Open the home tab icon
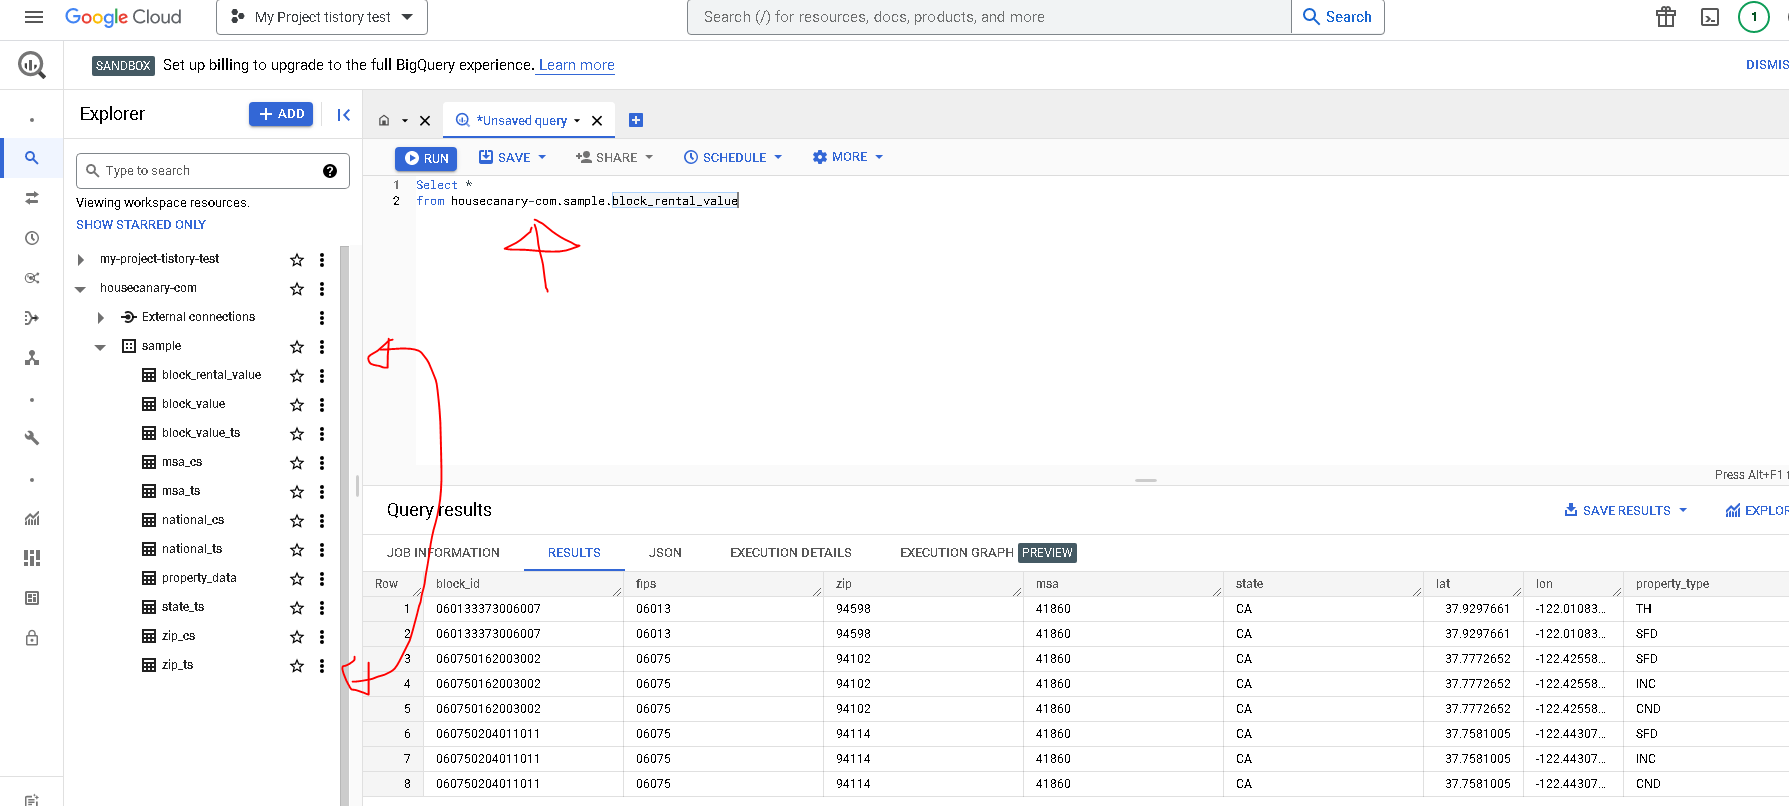 coord(384,121)
